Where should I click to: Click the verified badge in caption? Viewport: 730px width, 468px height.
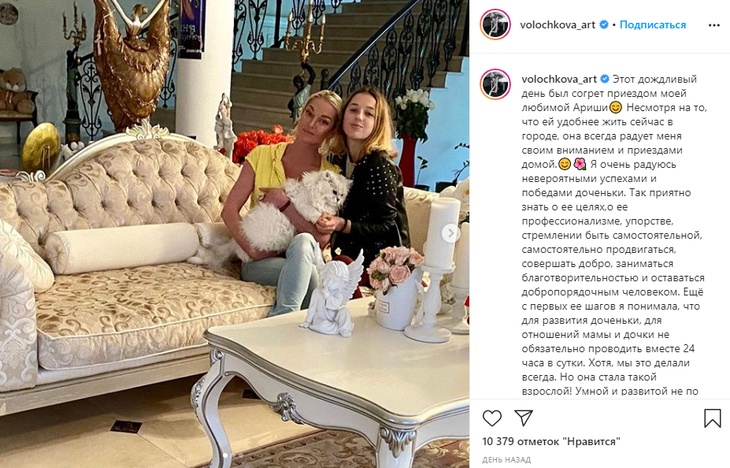605,79
